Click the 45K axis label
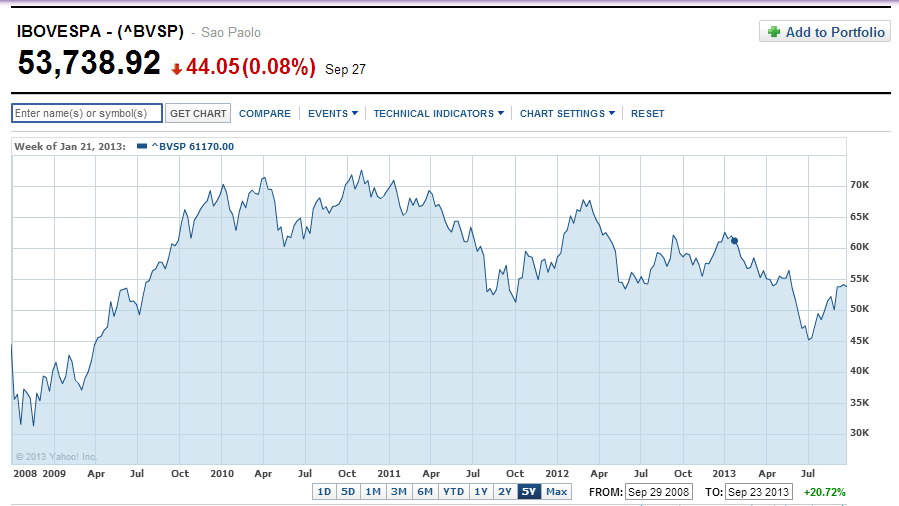 859,340
